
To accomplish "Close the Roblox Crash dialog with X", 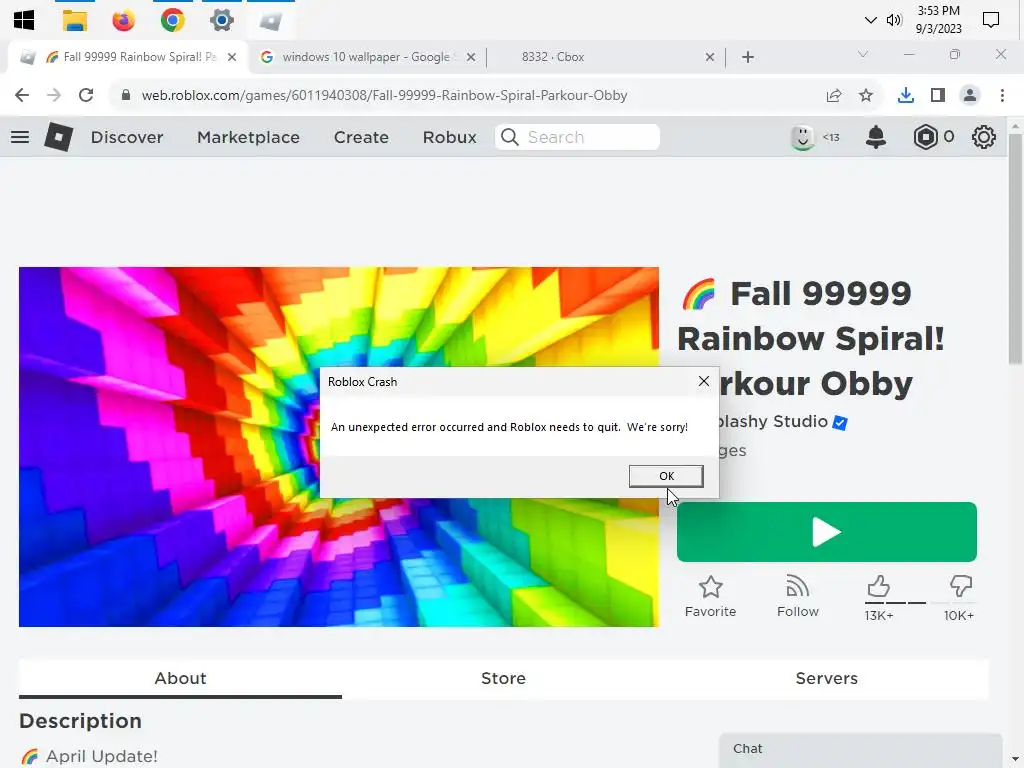I will coord(703,381).
